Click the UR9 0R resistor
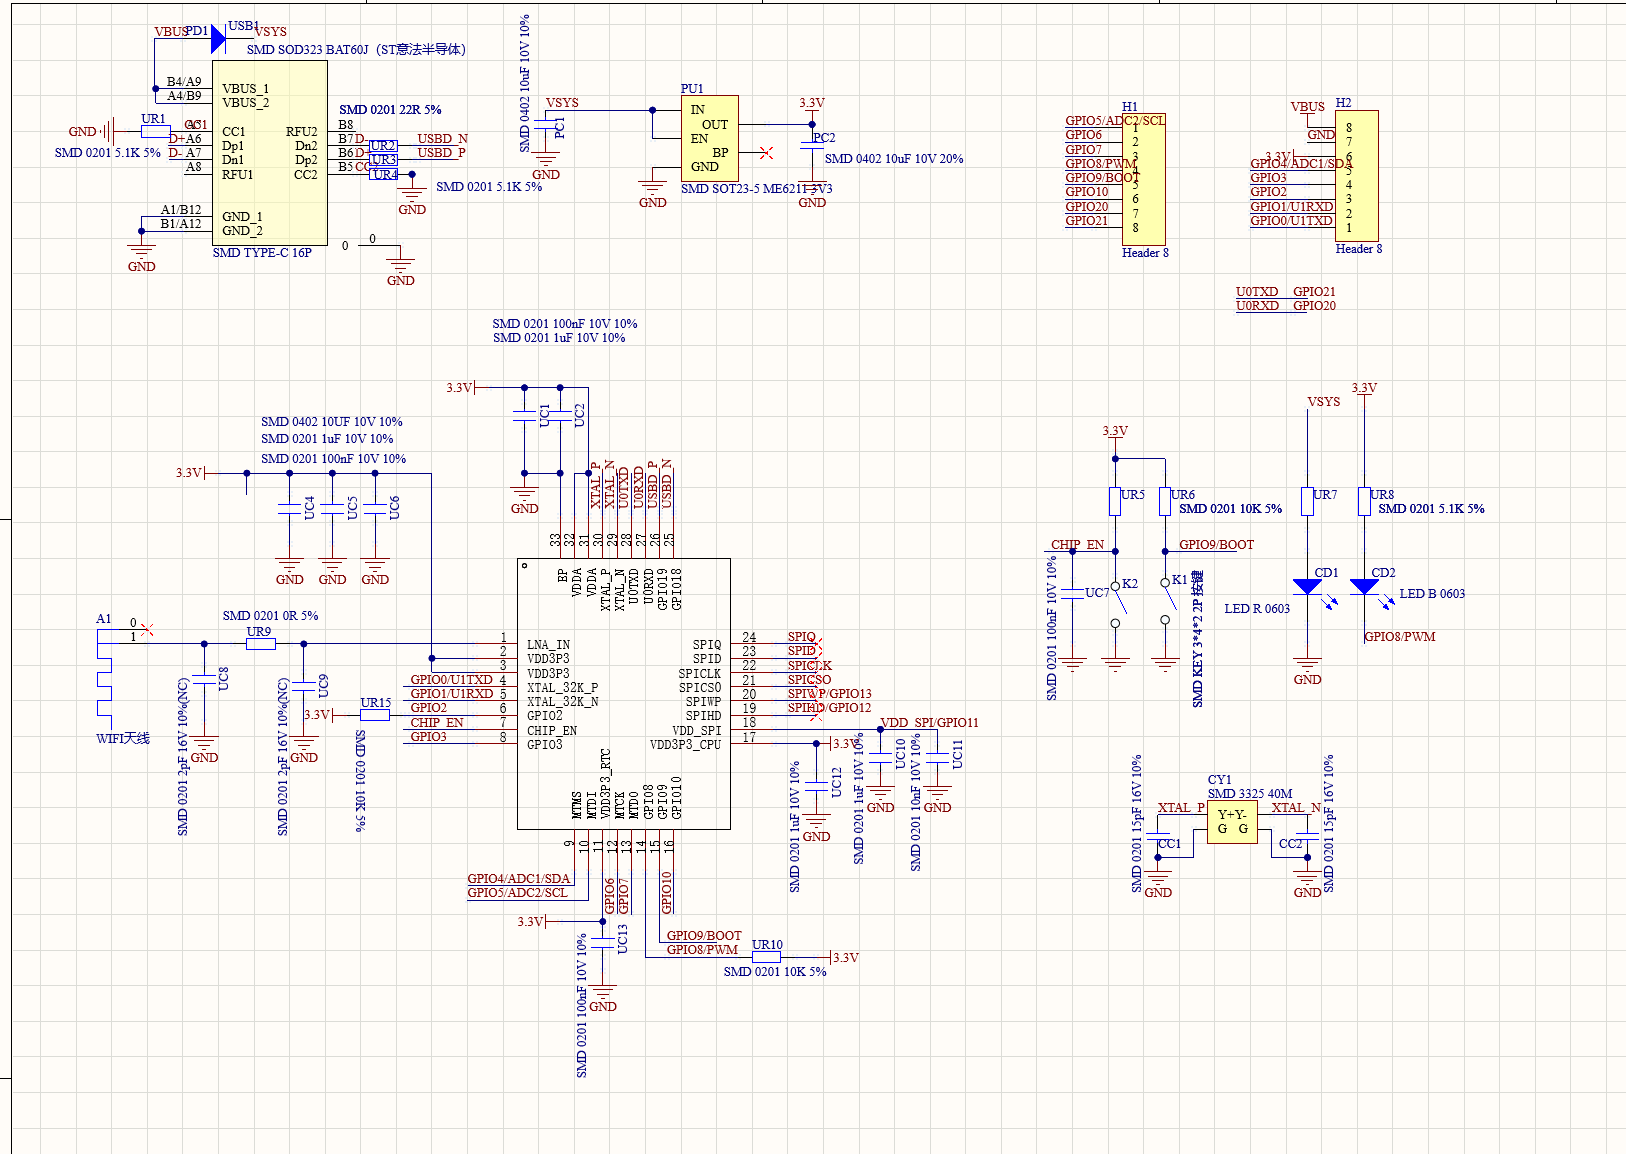Screen dimensions: 1626x1154 click(x=260, y=644)
